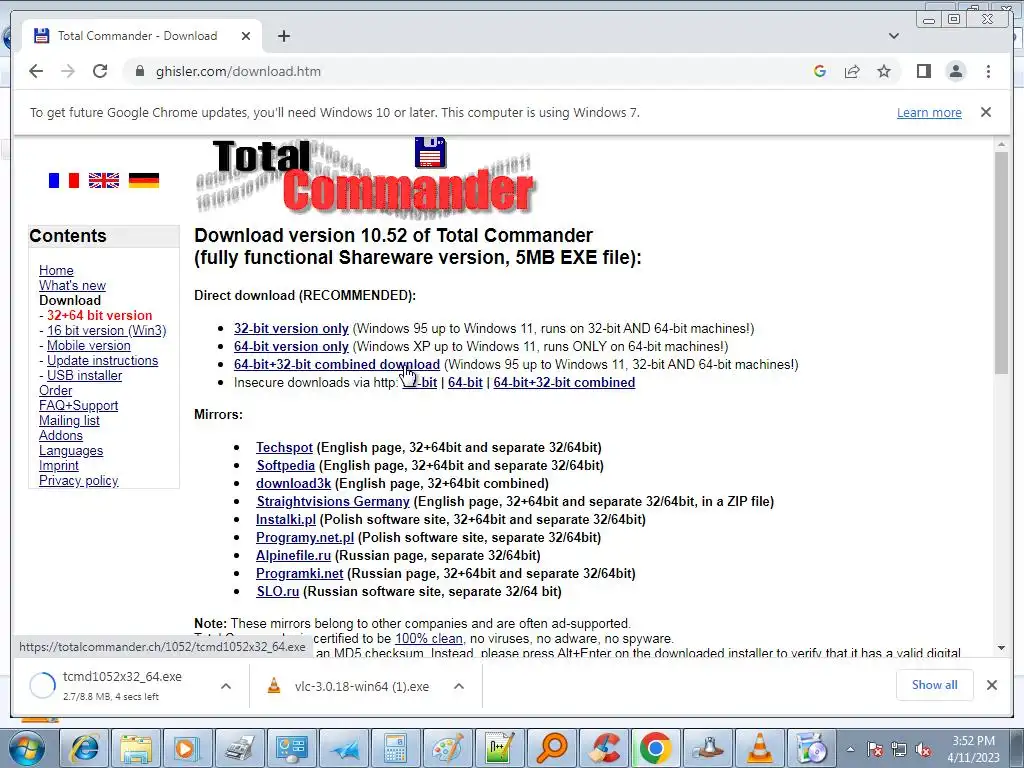This screenshot has width=1024, height=768.
Task: Open the Learn more link
Action: point(929,112)
